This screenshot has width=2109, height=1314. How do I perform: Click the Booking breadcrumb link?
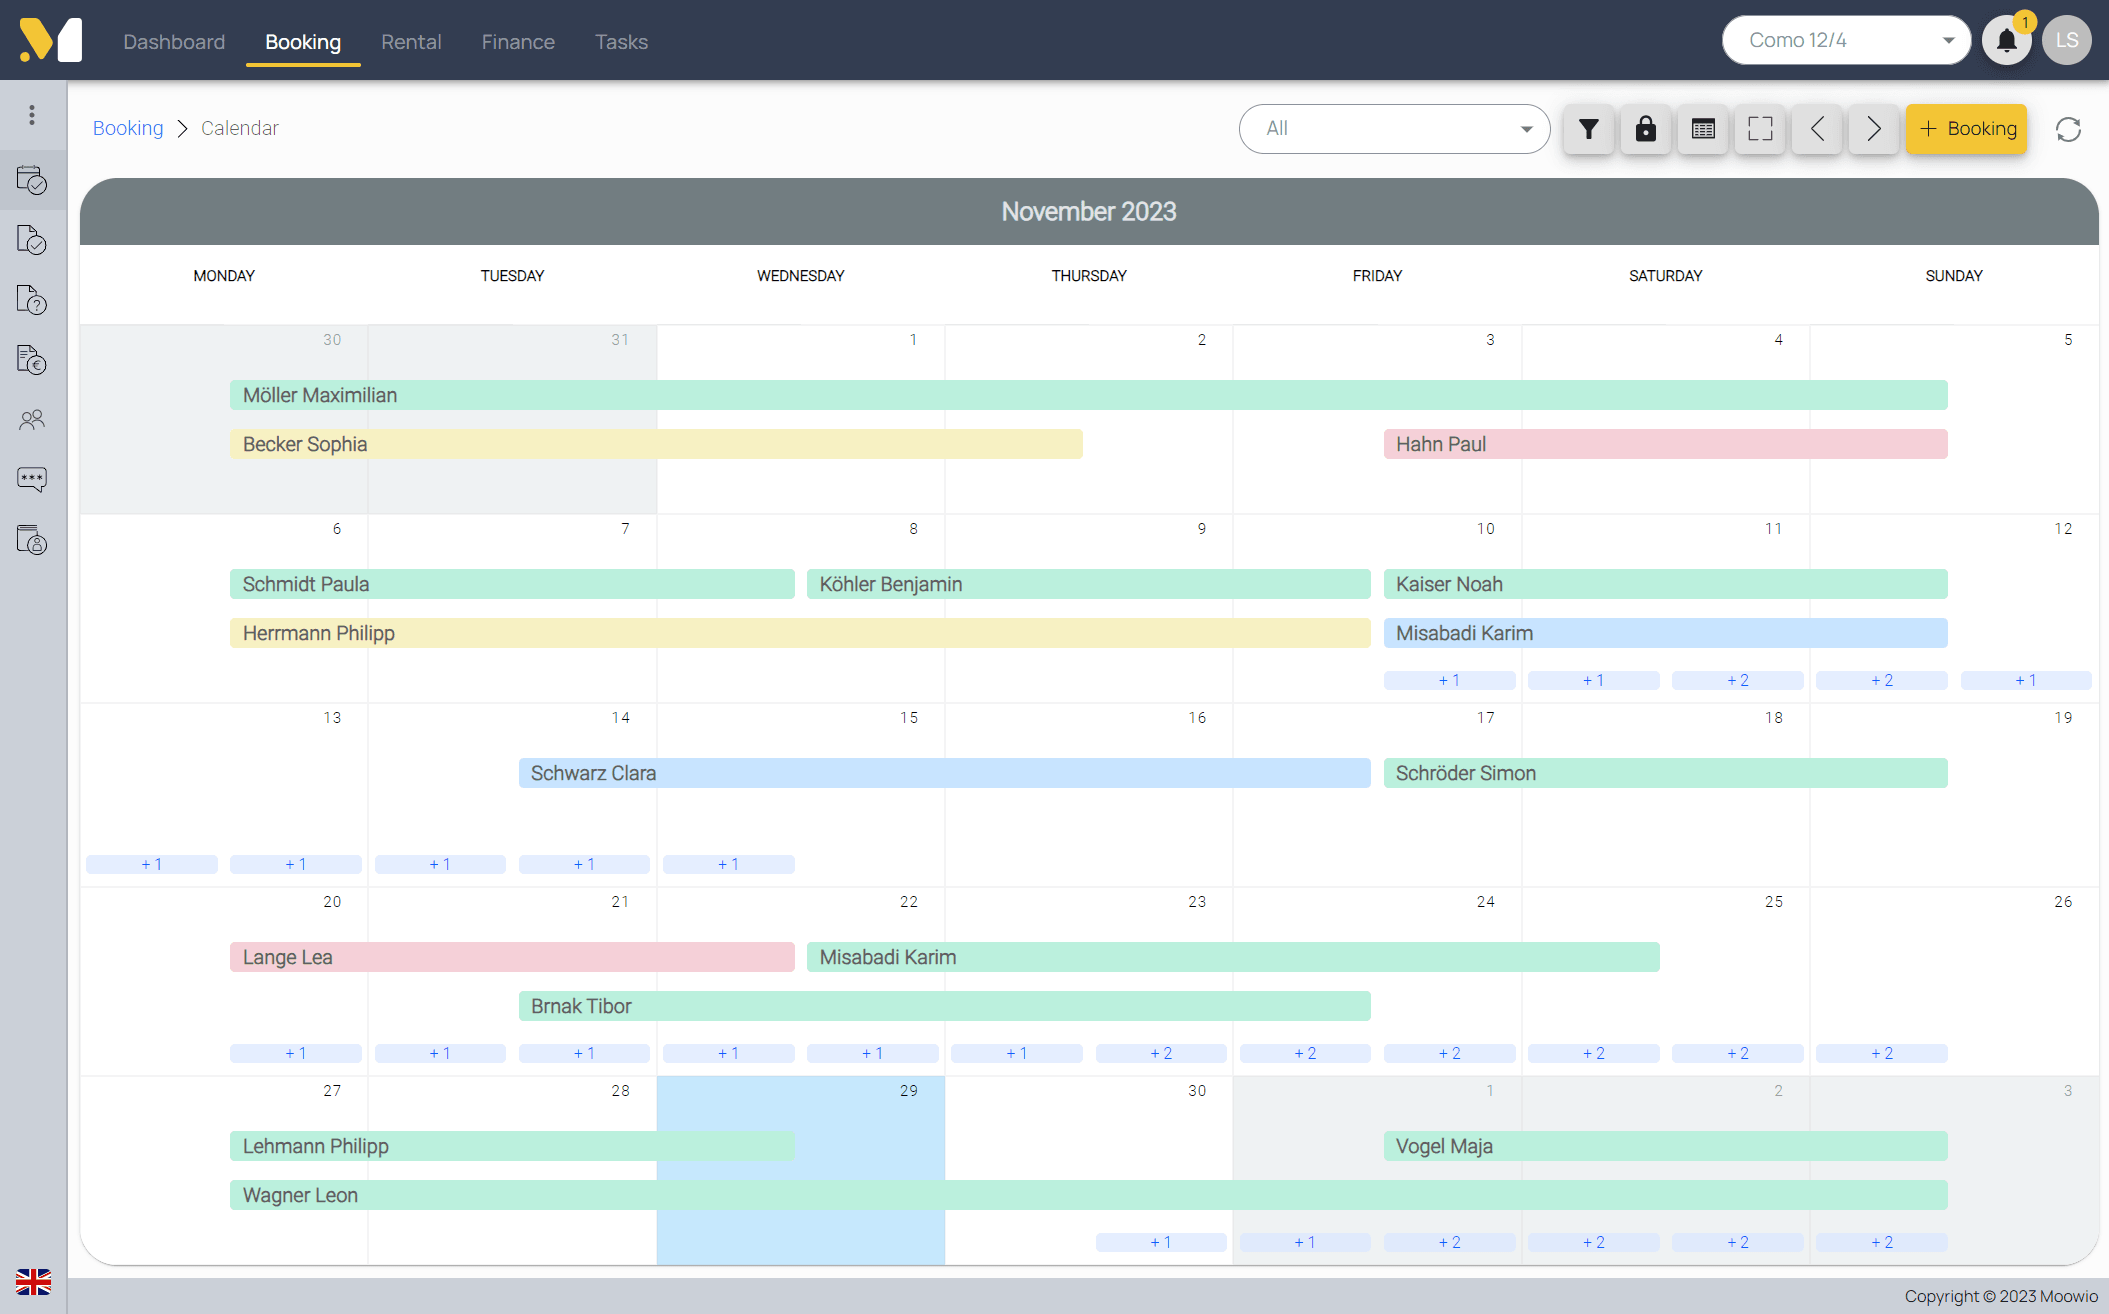pyautogui.click(x=128, y=128)
